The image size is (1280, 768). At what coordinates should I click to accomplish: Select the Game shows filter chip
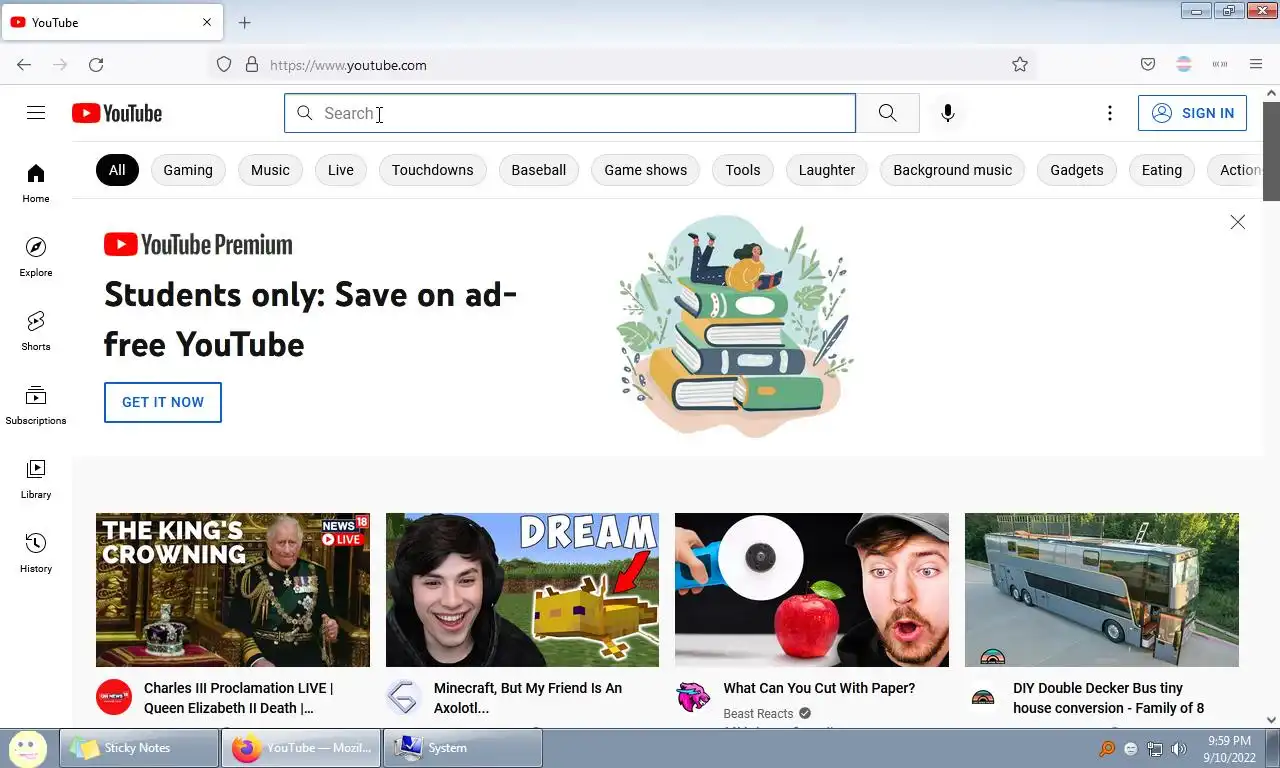(646, 170)
